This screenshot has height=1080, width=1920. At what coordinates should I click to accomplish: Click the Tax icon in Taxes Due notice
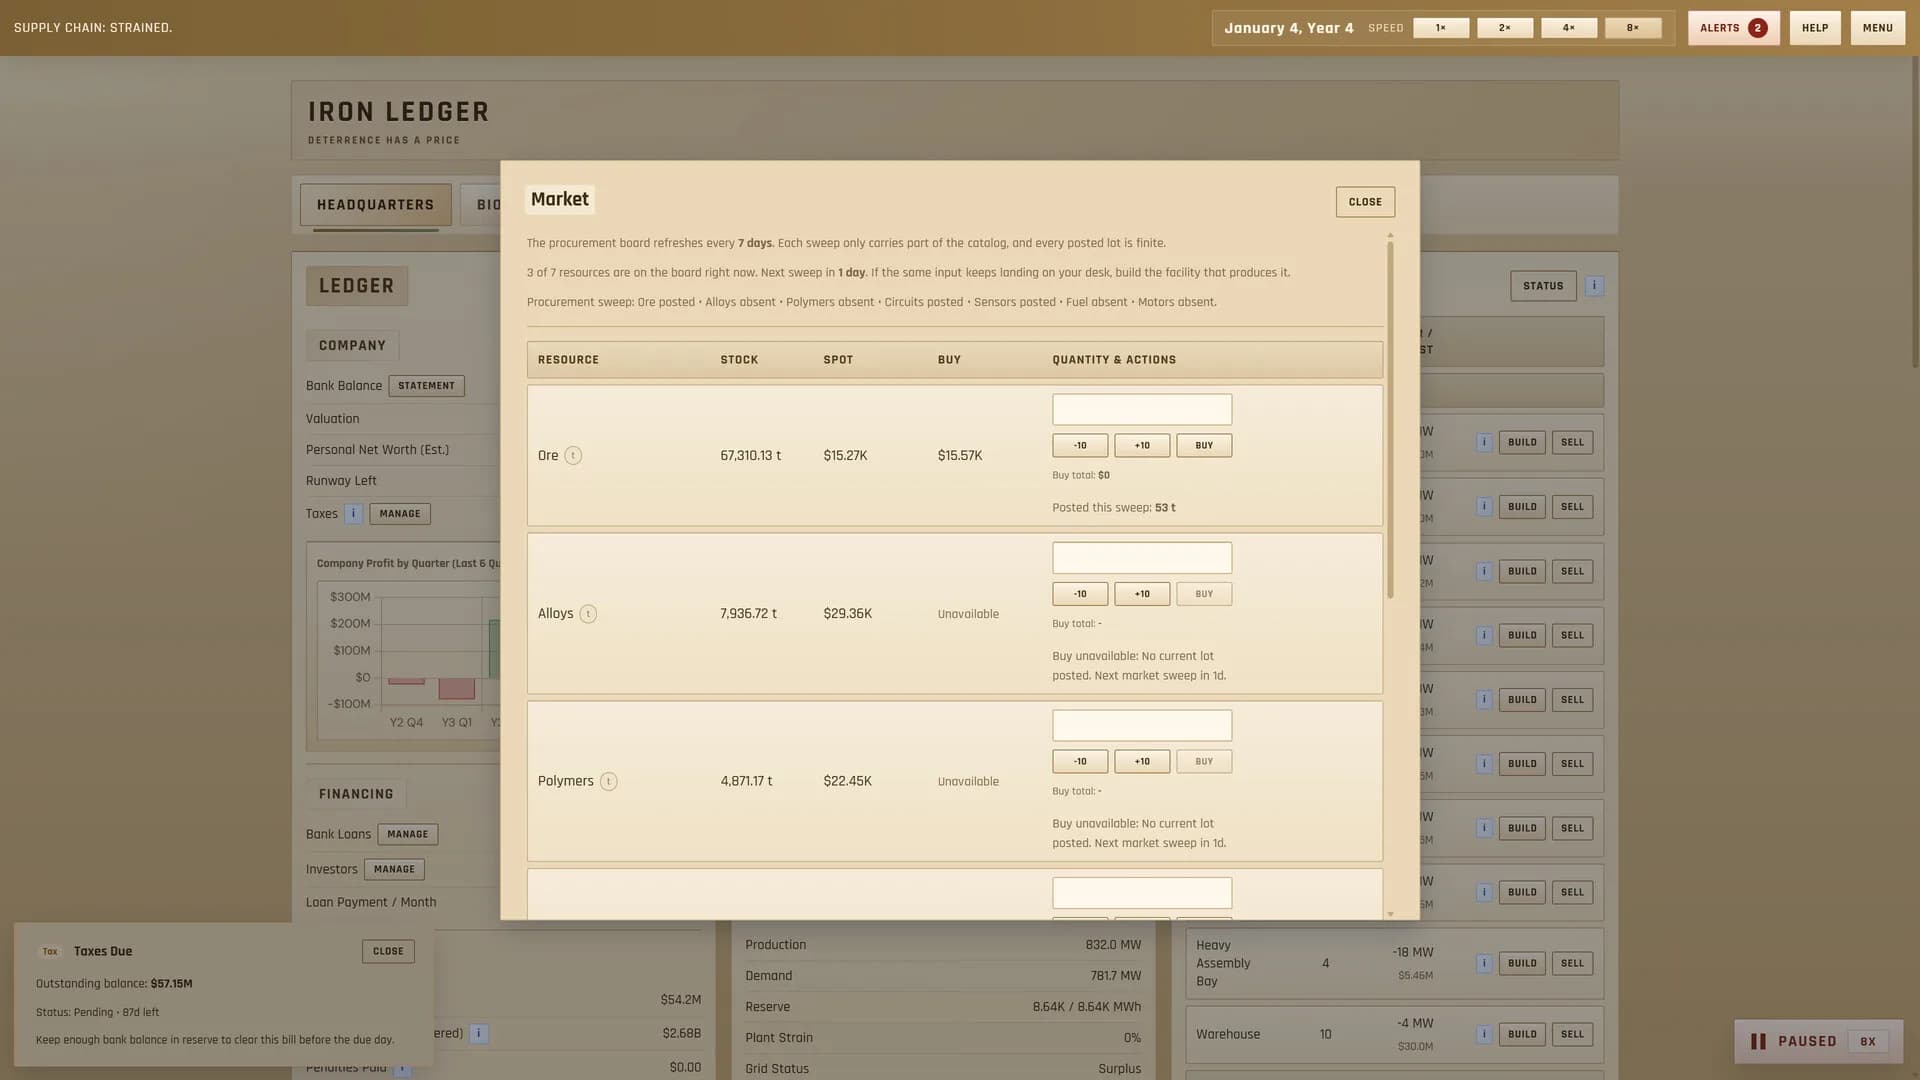point(50,952)
